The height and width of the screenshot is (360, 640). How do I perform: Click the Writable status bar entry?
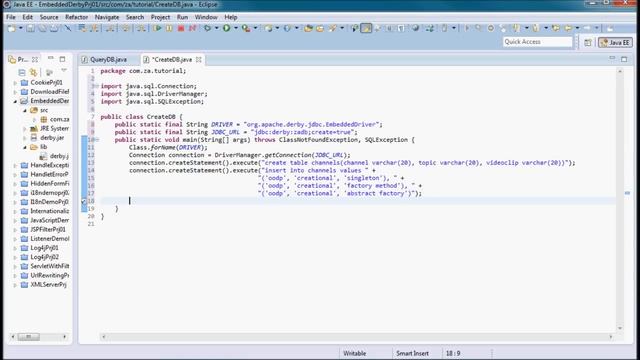[354, 353]
